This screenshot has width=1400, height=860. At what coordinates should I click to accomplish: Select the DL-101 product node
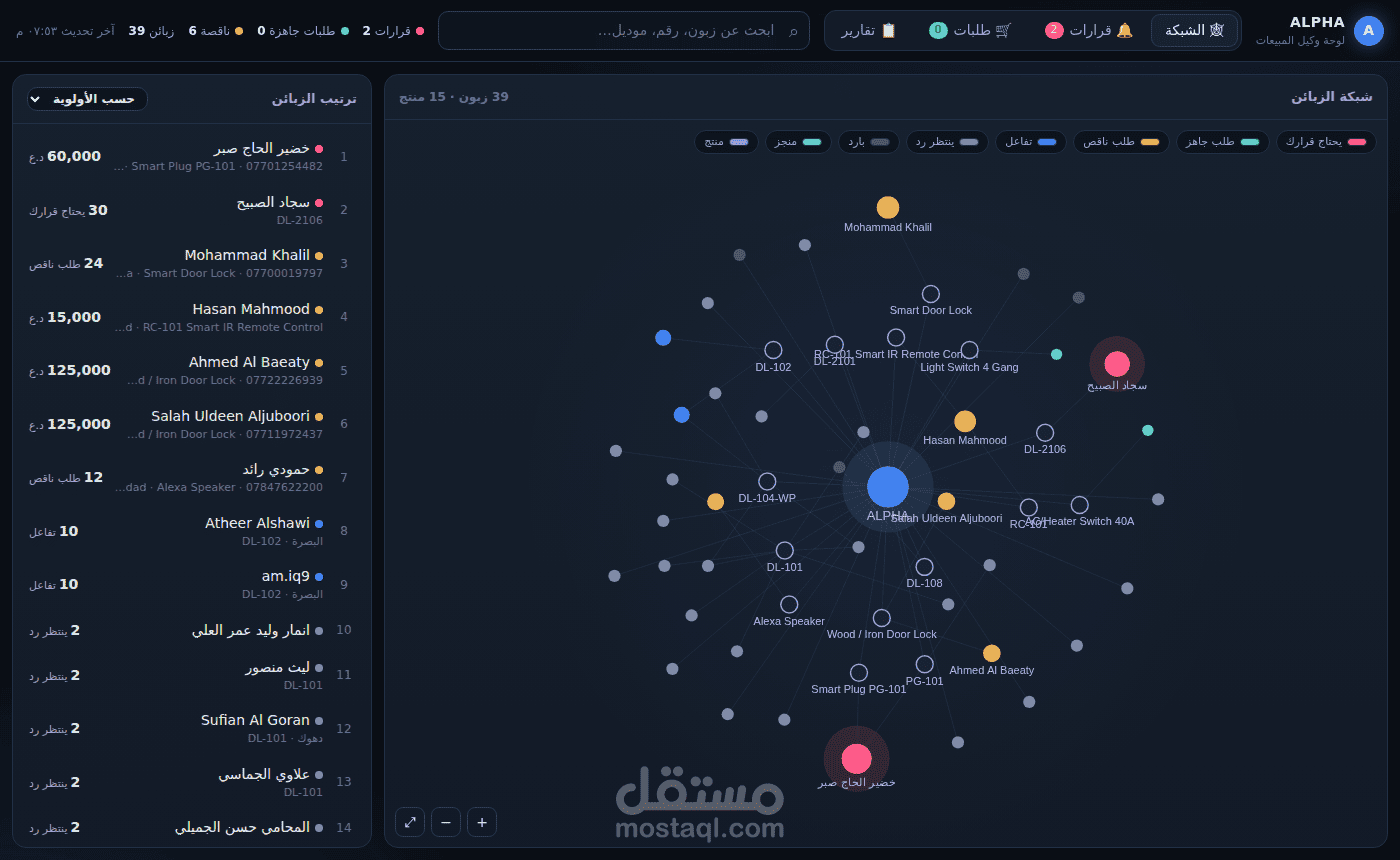click(x=784, y=550)
